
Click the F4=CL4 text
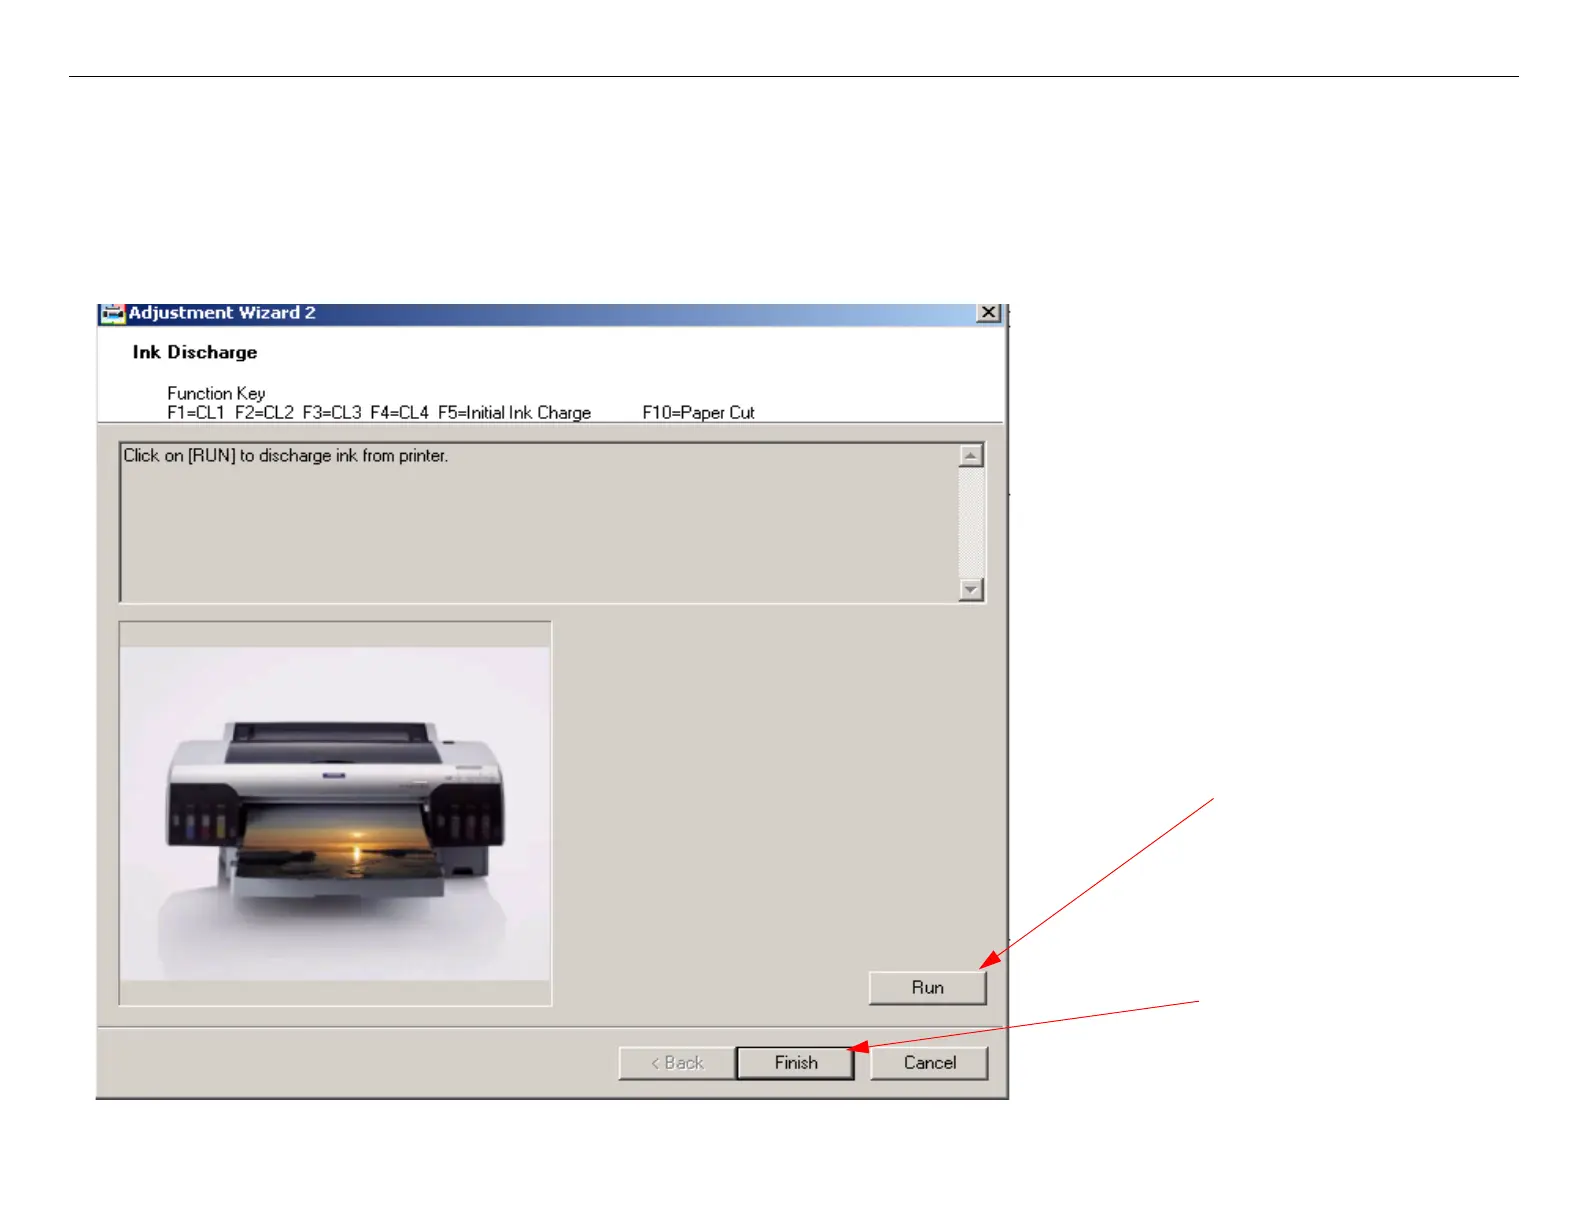click(x=399, y=412)
